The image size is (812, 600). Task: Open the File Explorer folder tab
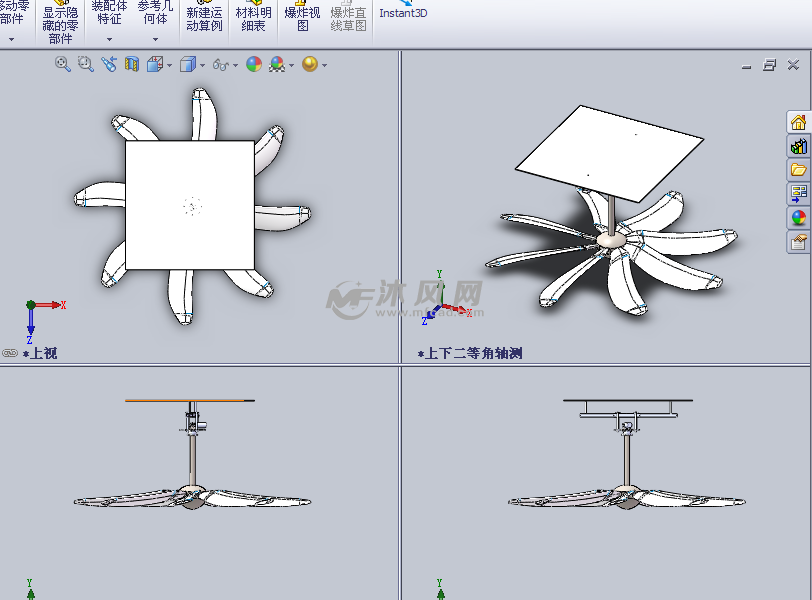pyautogui.click(x=798, y=170)
